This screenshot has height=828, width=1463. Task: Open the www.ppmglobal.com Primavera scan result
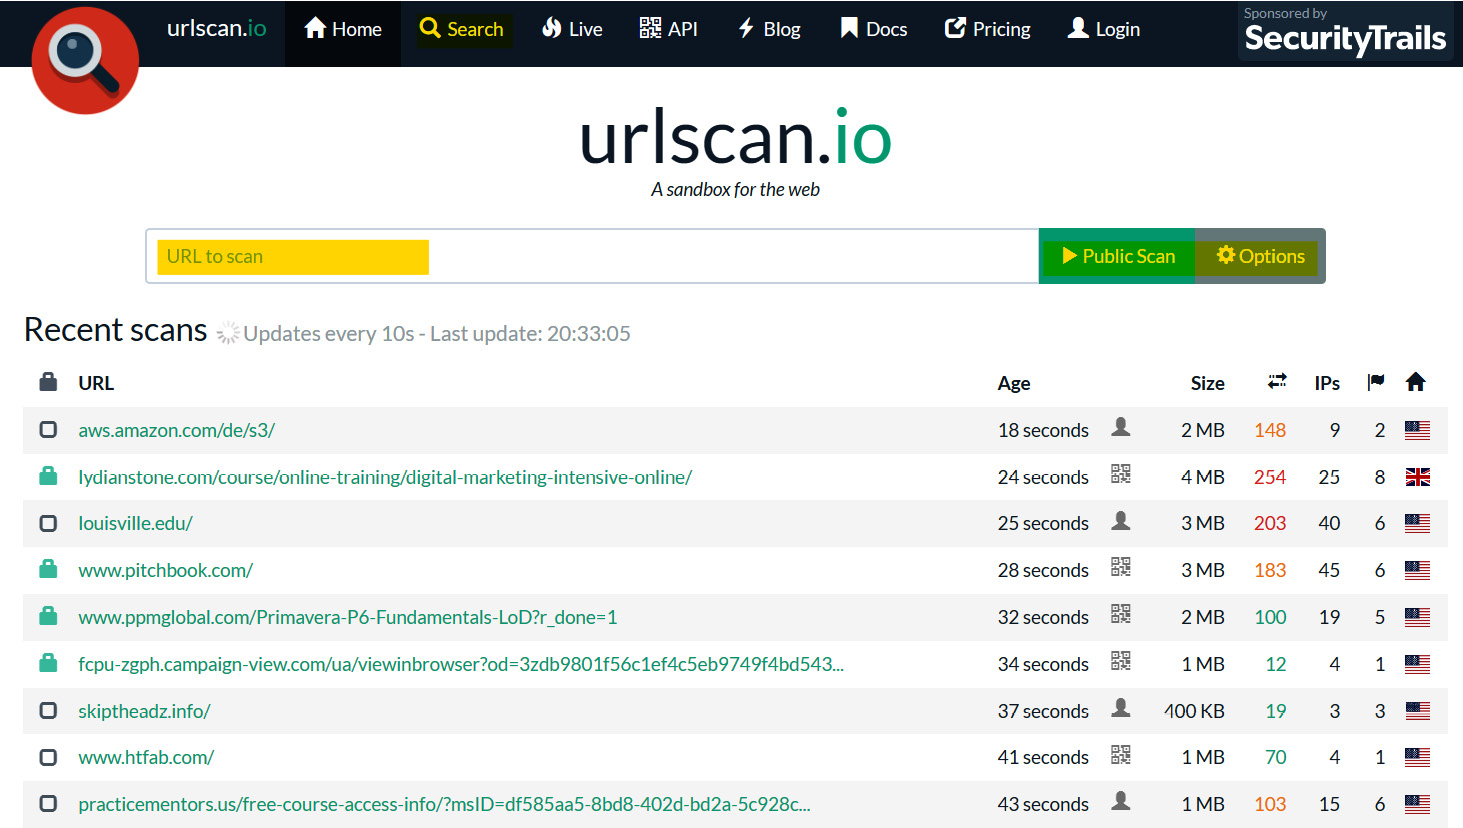347,617
